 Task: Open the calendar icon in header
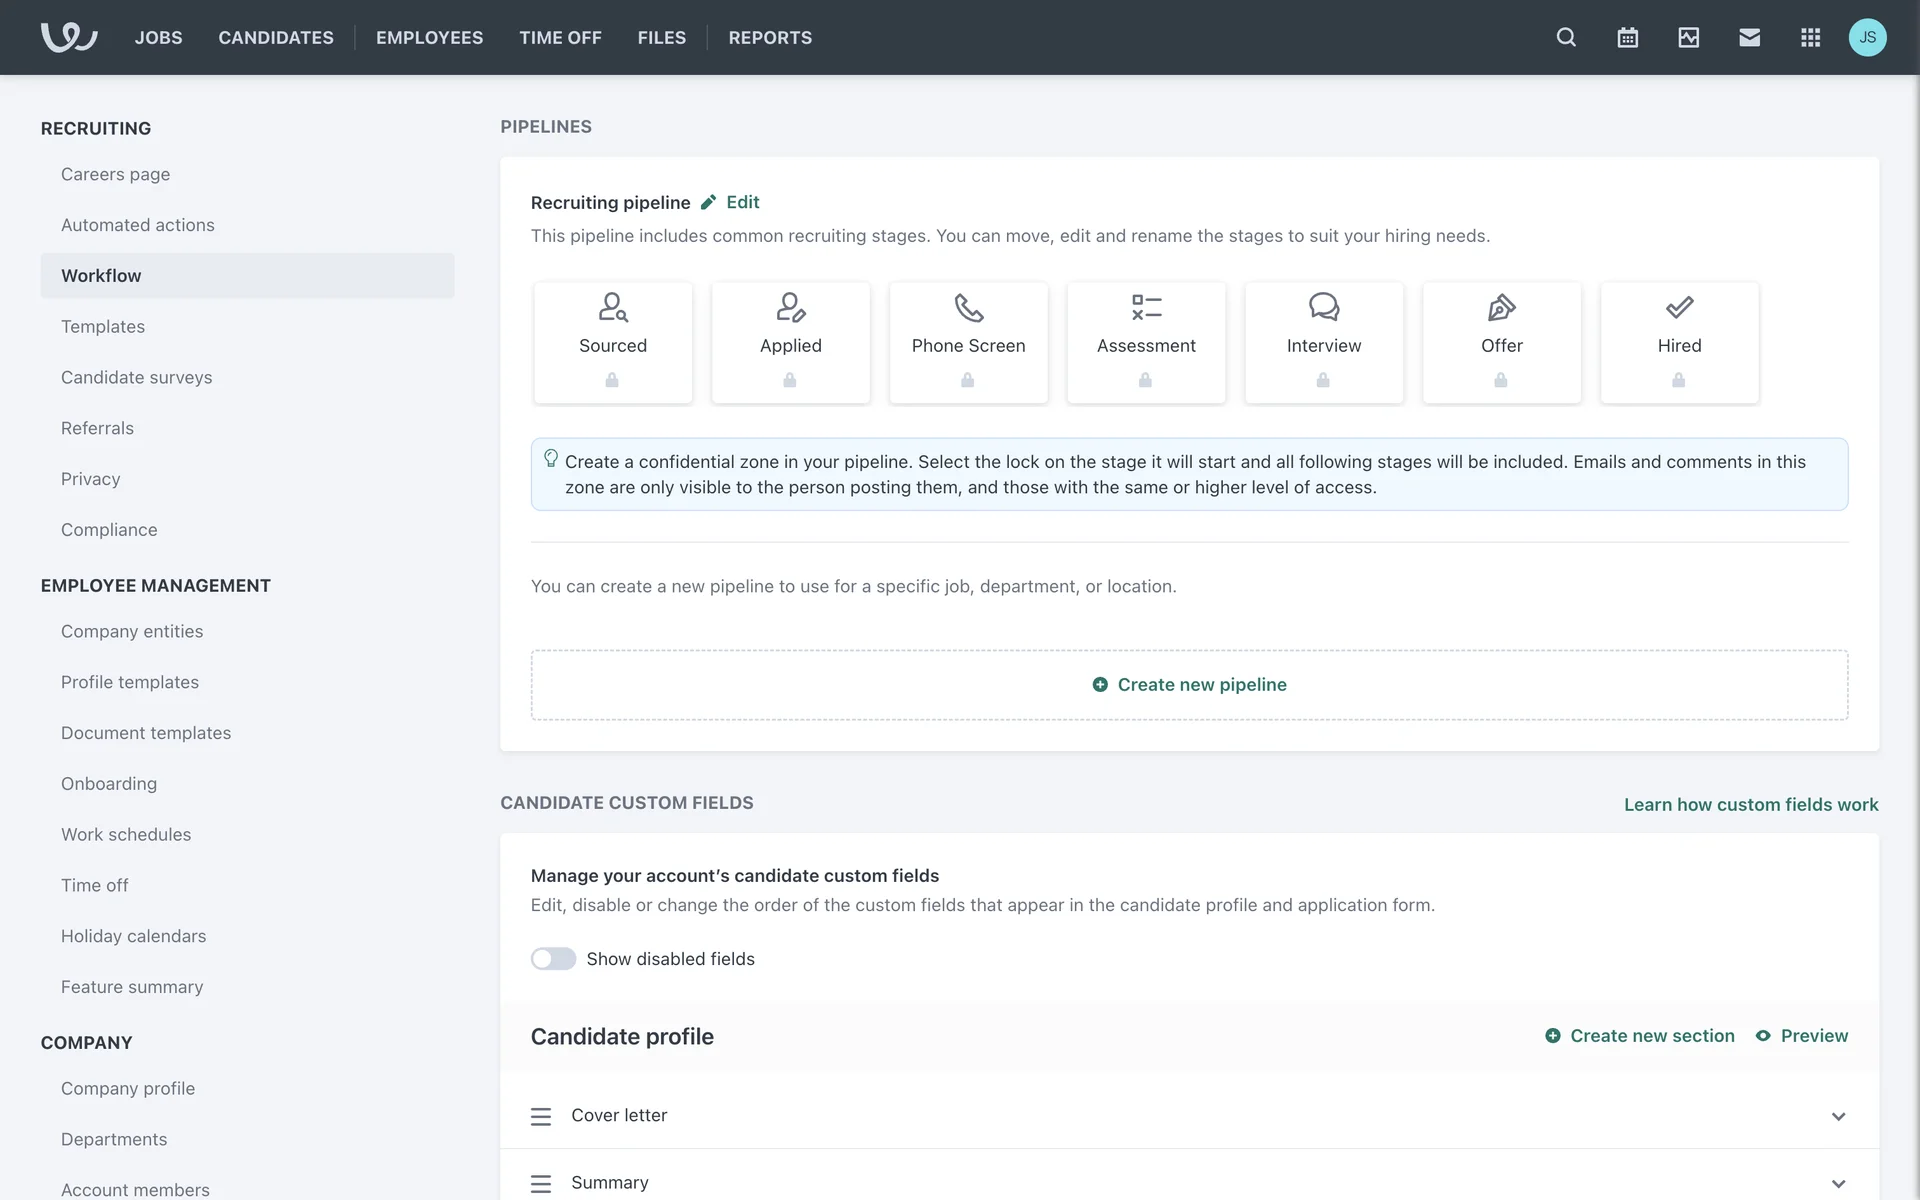(1627, 37)
